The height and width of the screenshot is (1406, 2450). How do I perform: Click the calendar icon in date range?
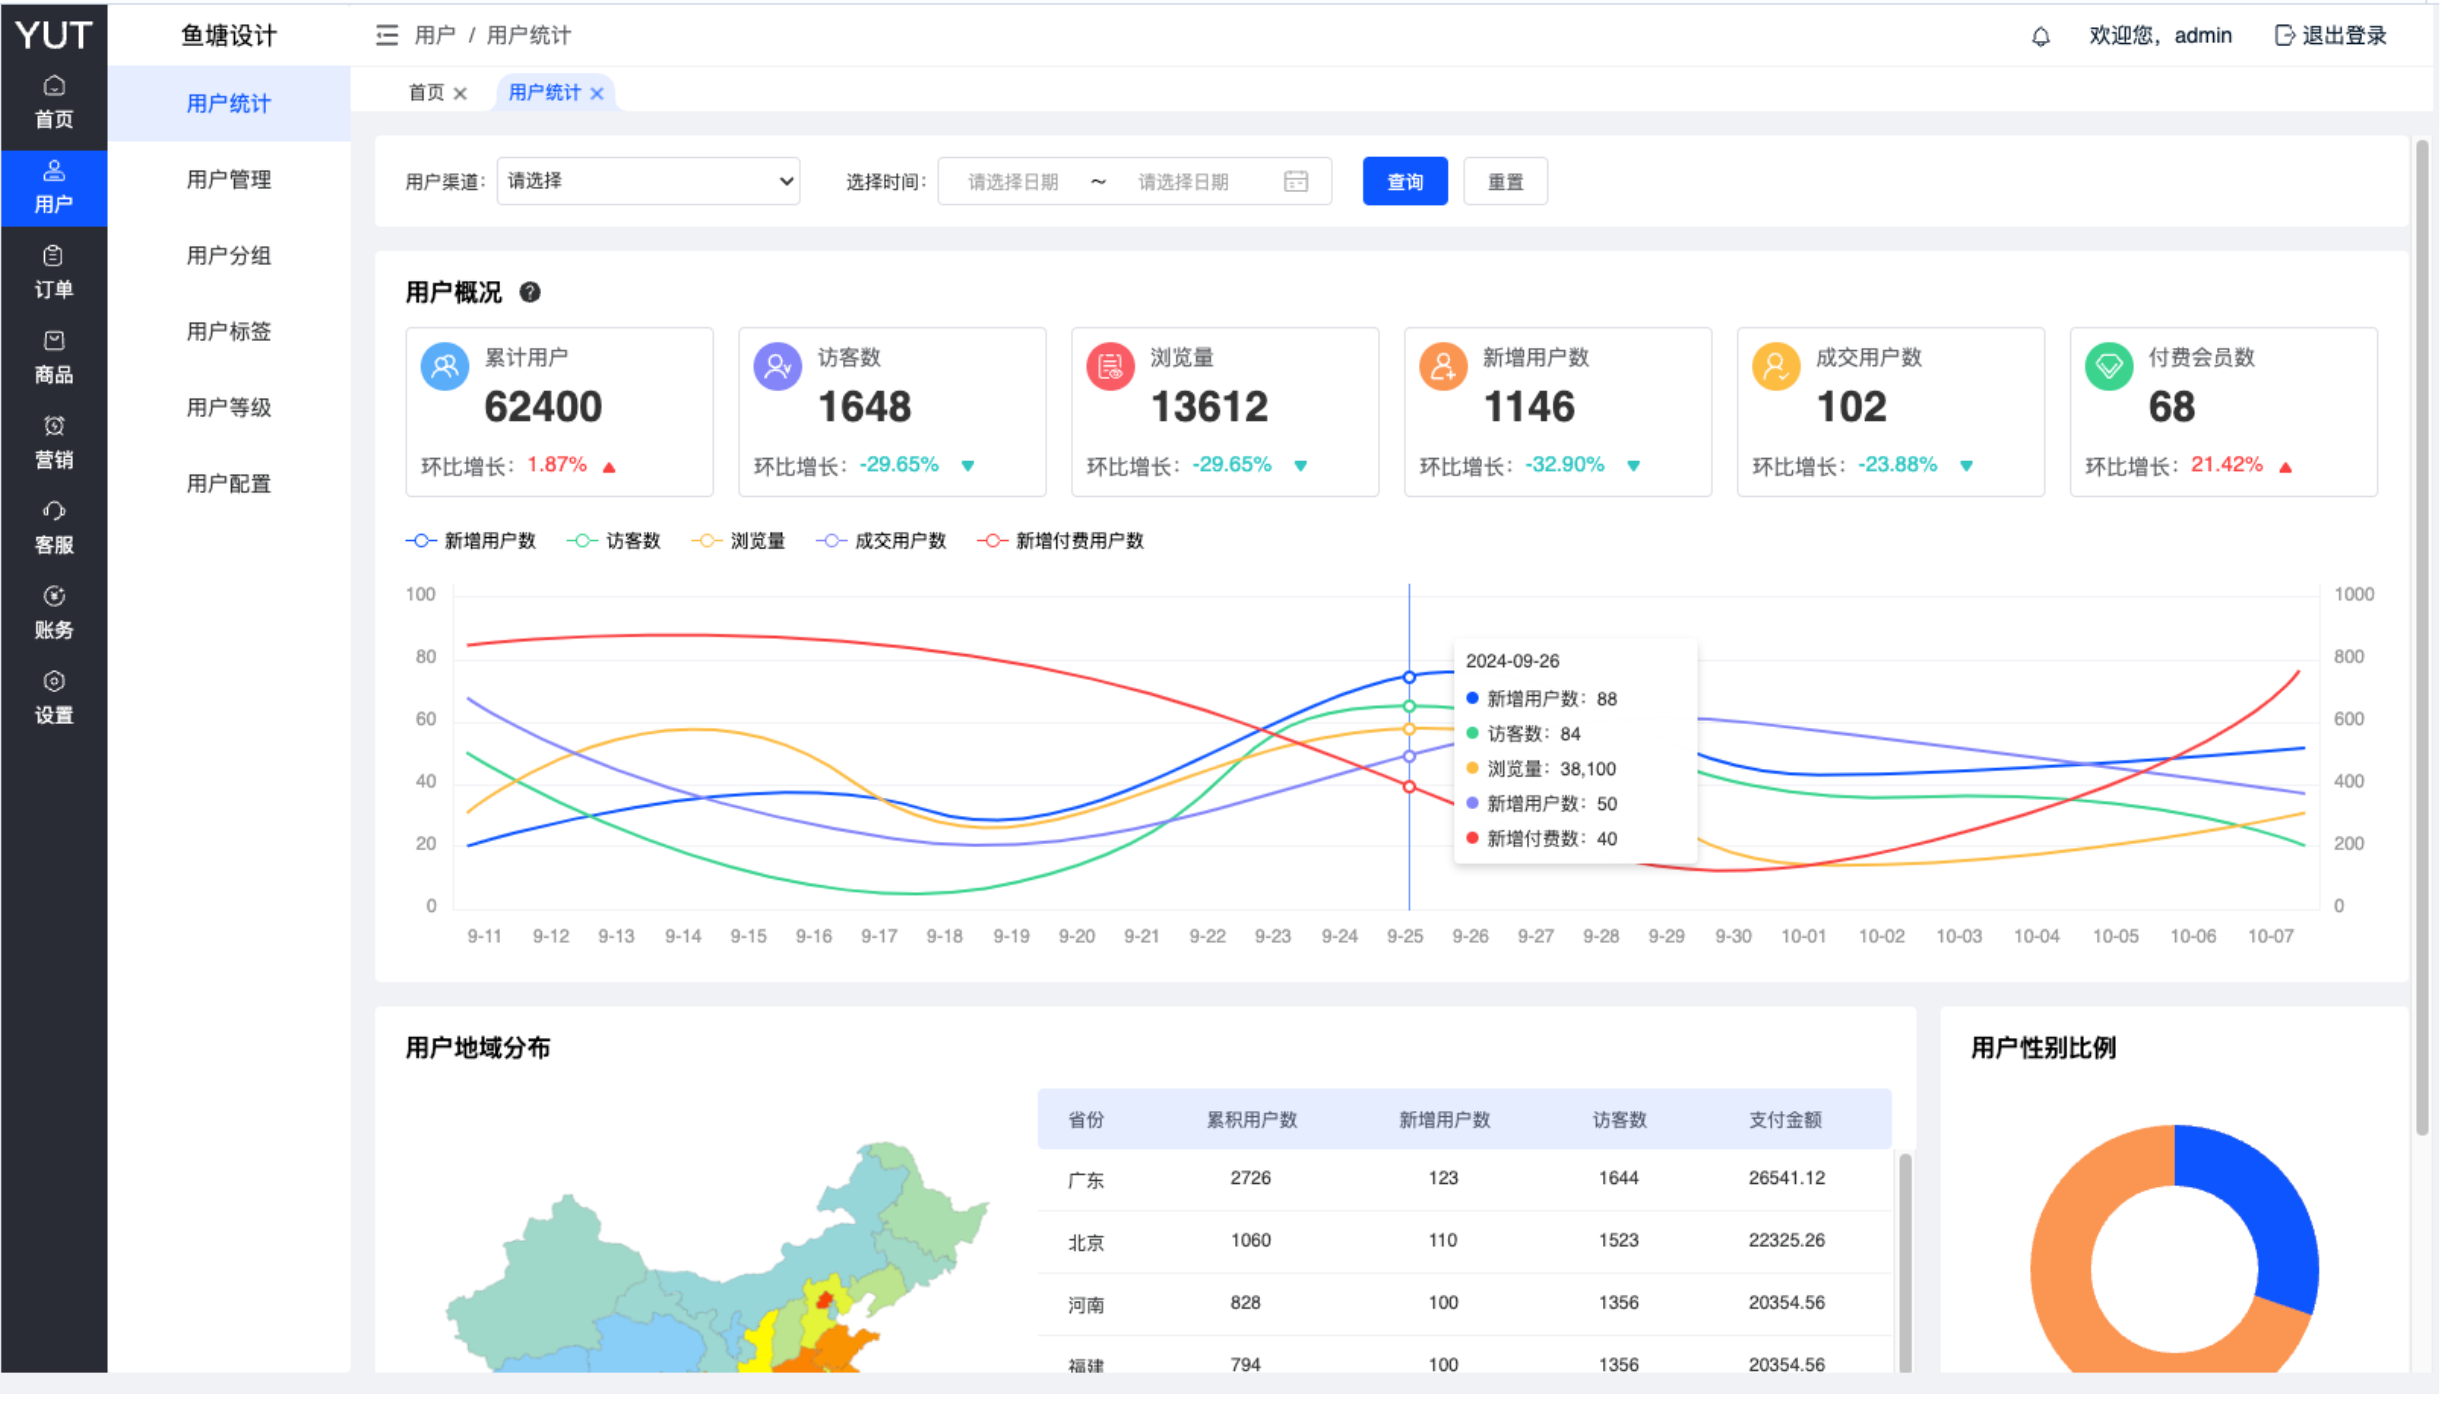[x=1295, y=181]
